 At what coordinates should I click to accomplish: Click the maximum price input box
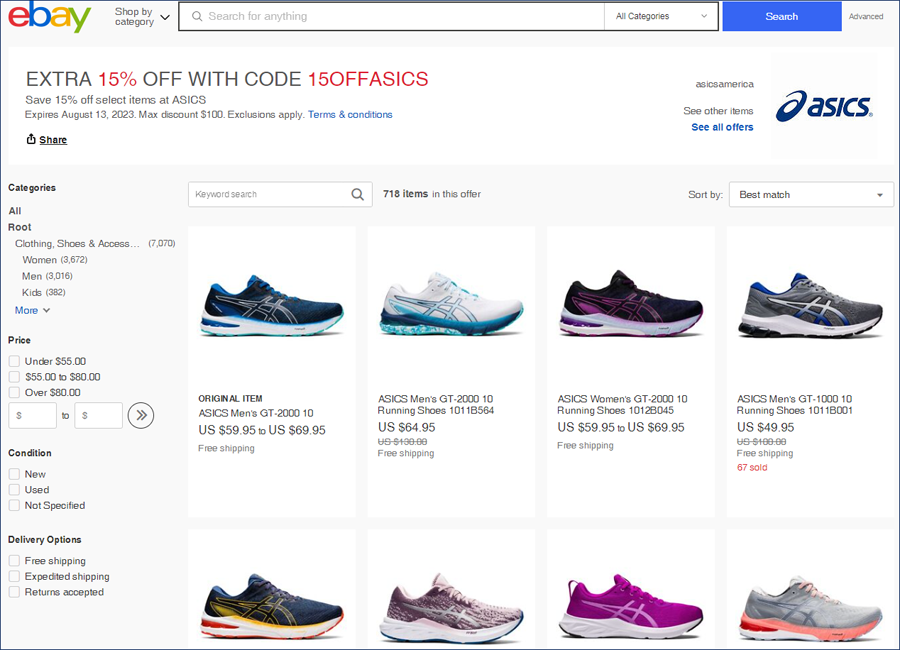98,415
